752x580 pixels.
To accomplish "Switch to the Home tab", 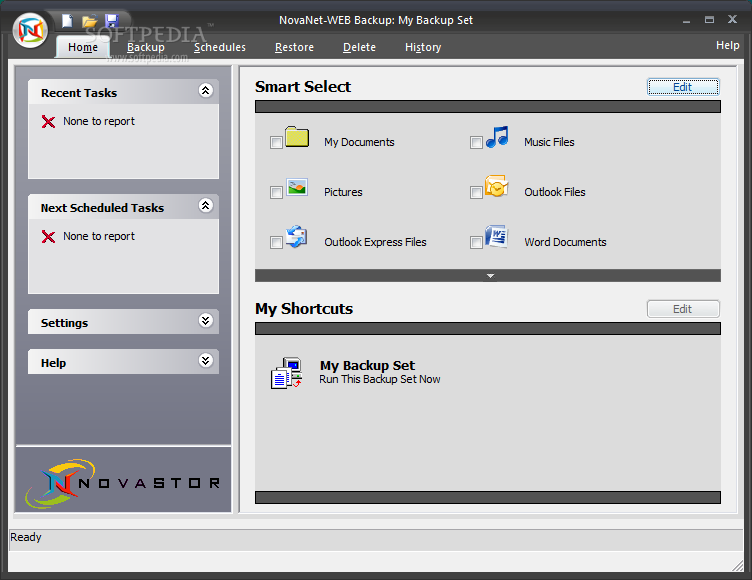I will [x=82, y=47].
